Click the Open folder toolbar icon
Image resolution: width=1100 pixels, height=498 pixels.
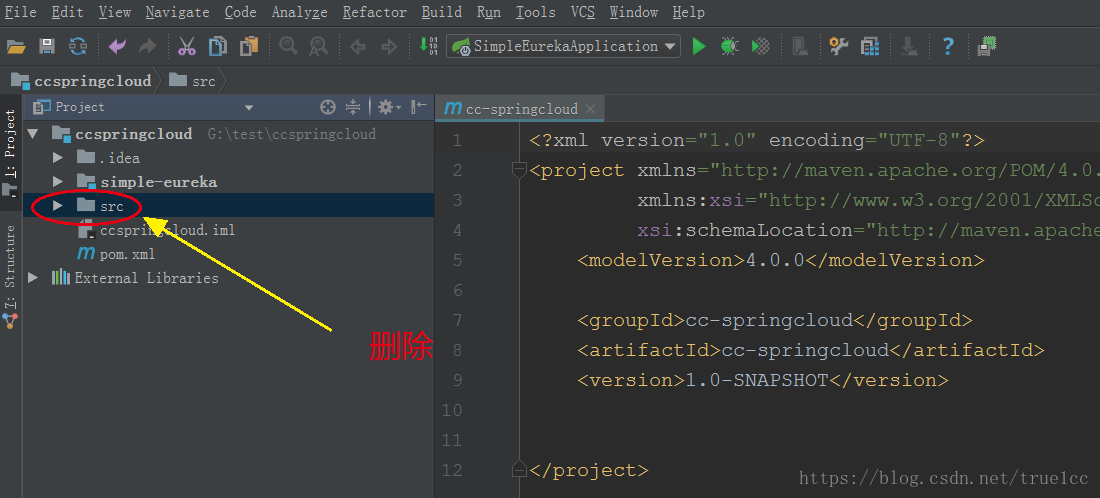click(15, 47)
